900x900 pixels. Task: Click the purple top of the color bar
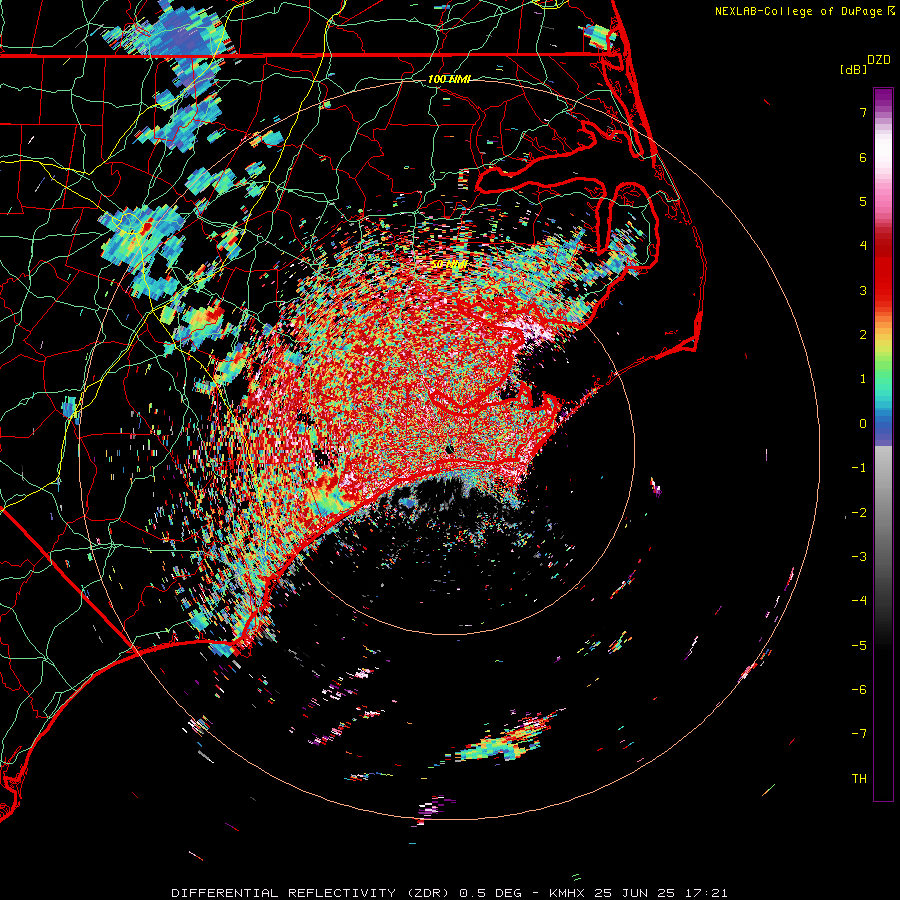[x=883, y=96]
